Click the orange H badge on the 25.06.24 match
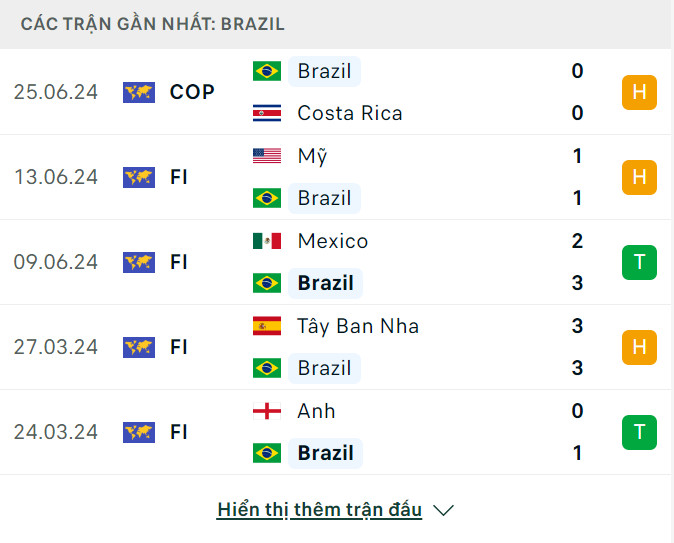674x543 pixels. pyautogui.click(x=639, y=92)
